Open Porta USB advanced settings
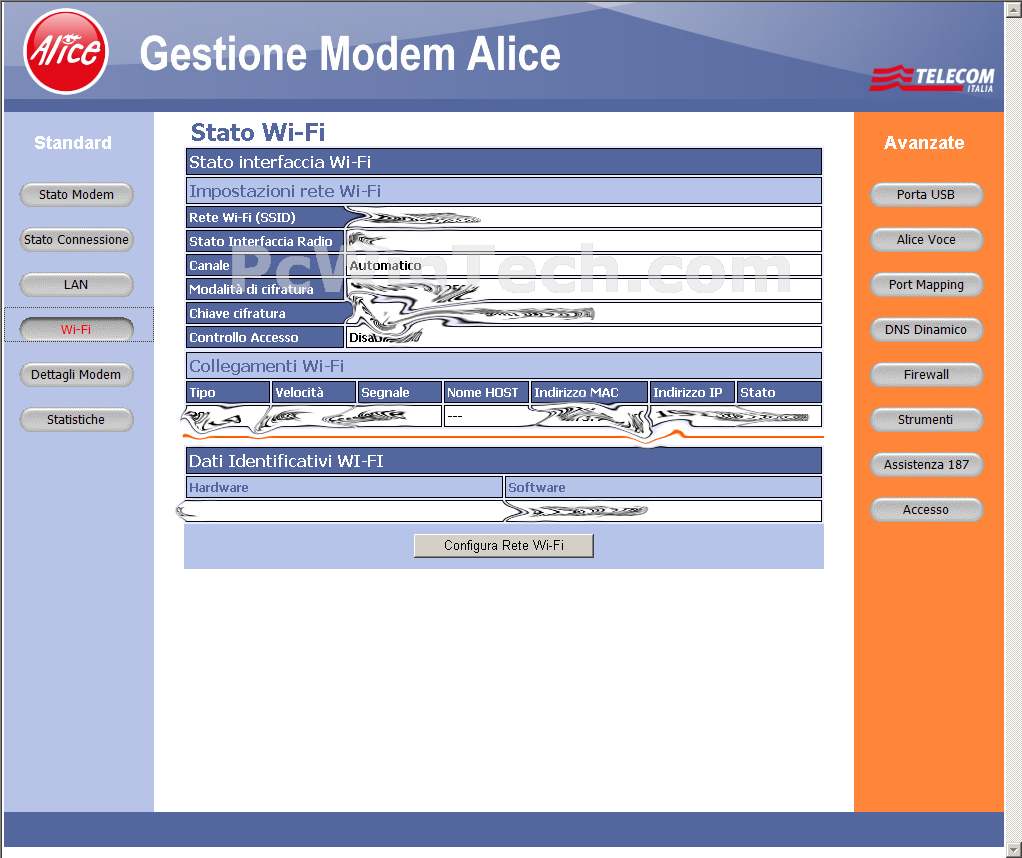 click(x=926, y=194)
